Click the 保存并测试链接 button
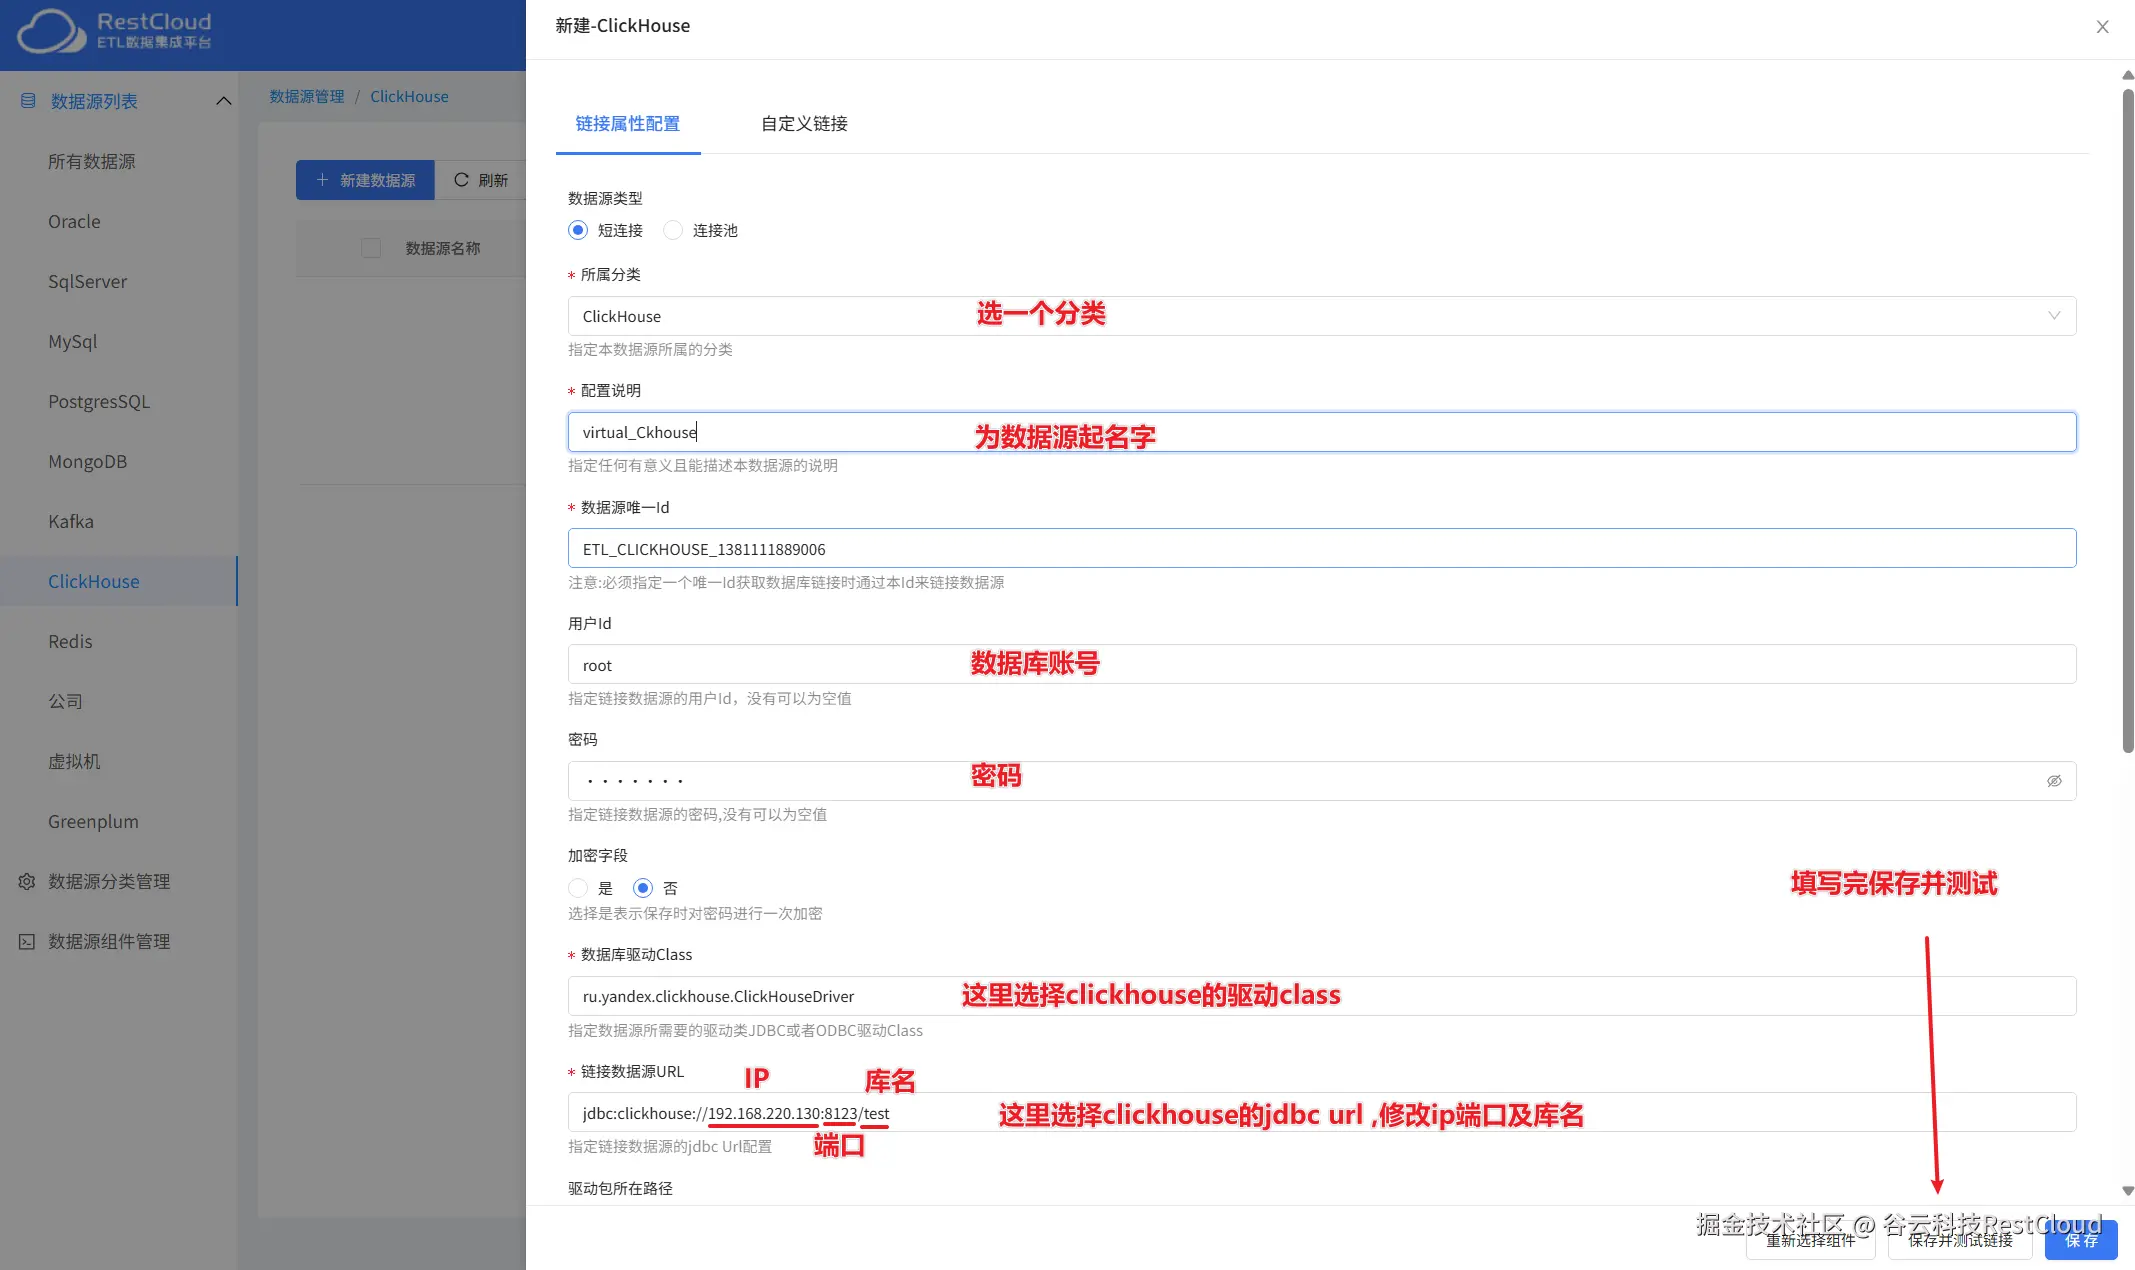2135x1270 pixels. (1960, 1240)
